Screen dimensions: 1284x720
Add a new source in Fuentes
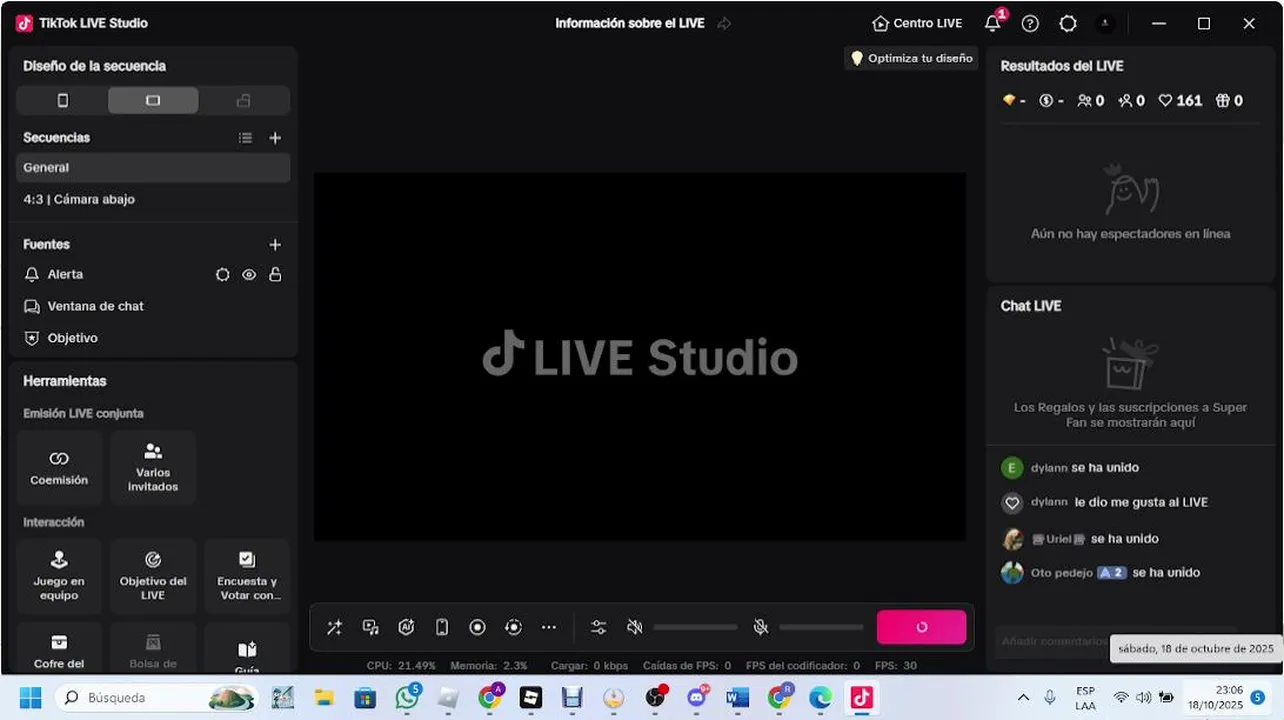click(275, 244)
